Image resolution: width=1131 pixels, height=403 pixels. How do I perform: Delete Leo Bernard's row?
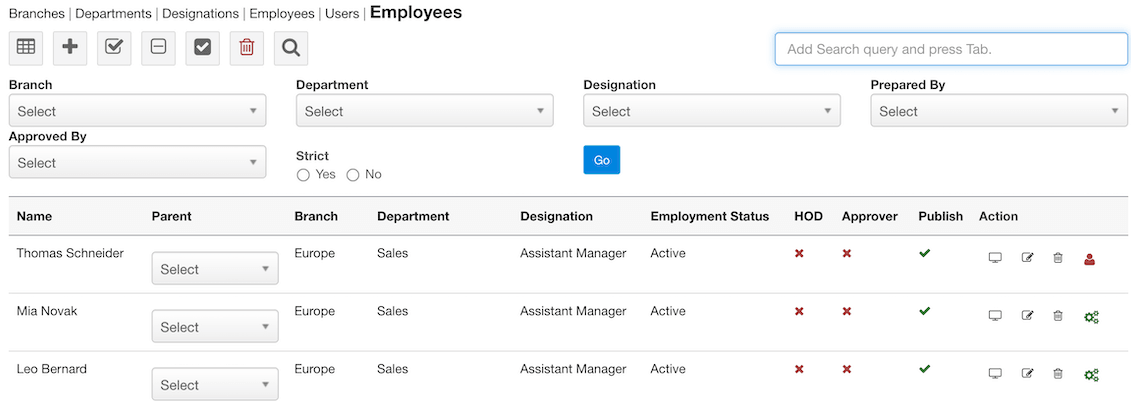click(1057, 373)
